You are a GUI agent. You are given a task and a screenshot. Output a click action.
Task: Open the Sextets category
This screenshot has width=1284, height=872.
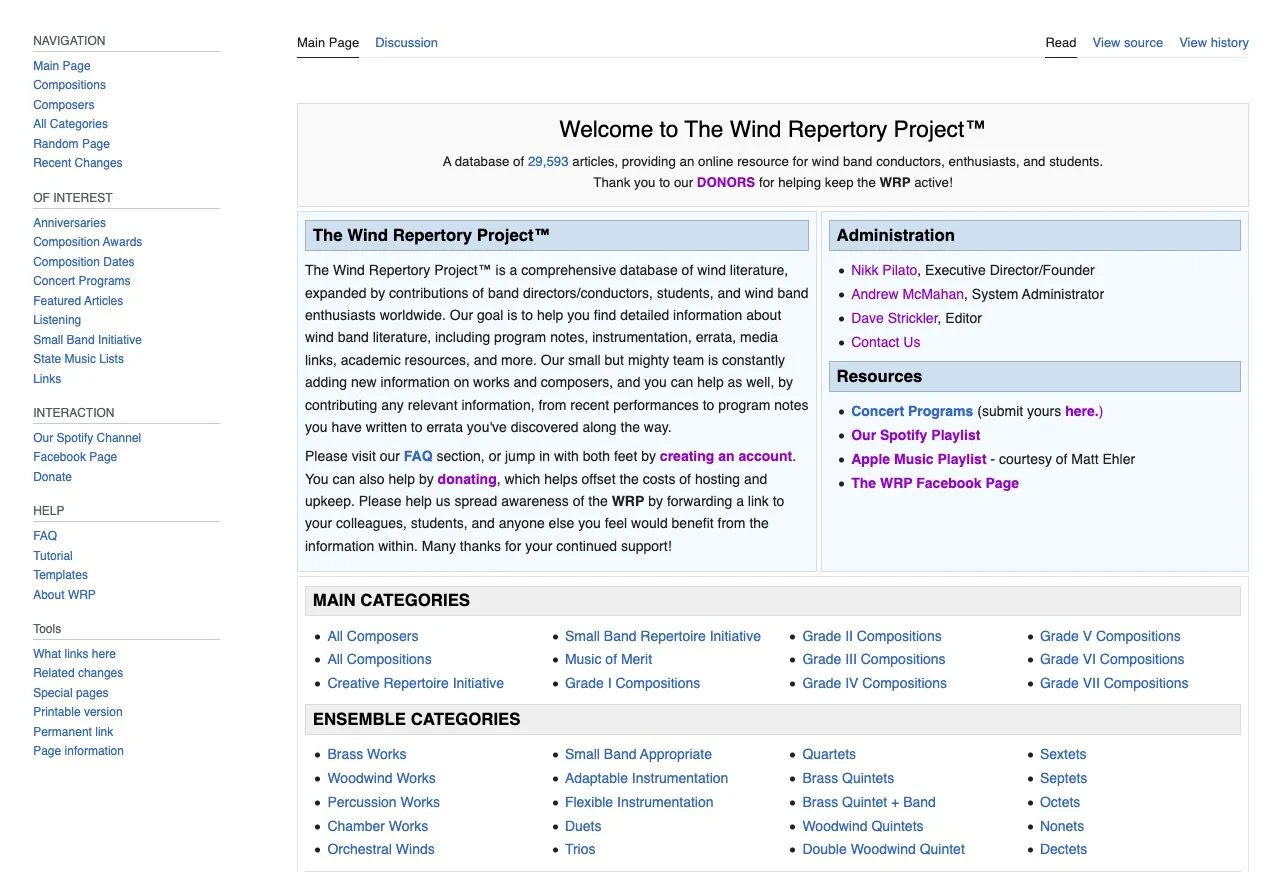point(1063,754)
